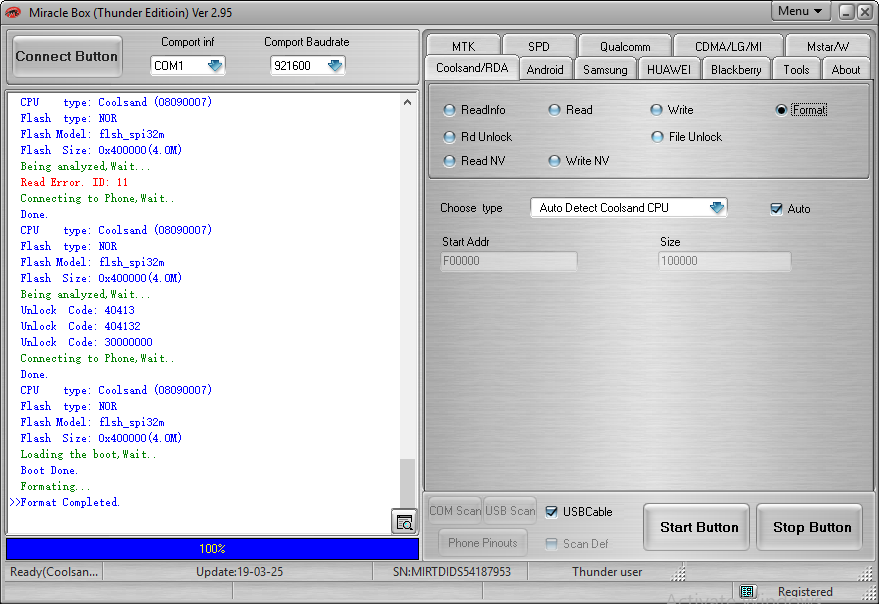Click the "Unlock Code: 40413" log line
The width and height of the screenshot is (879, 604).
[x=77, y=310]
